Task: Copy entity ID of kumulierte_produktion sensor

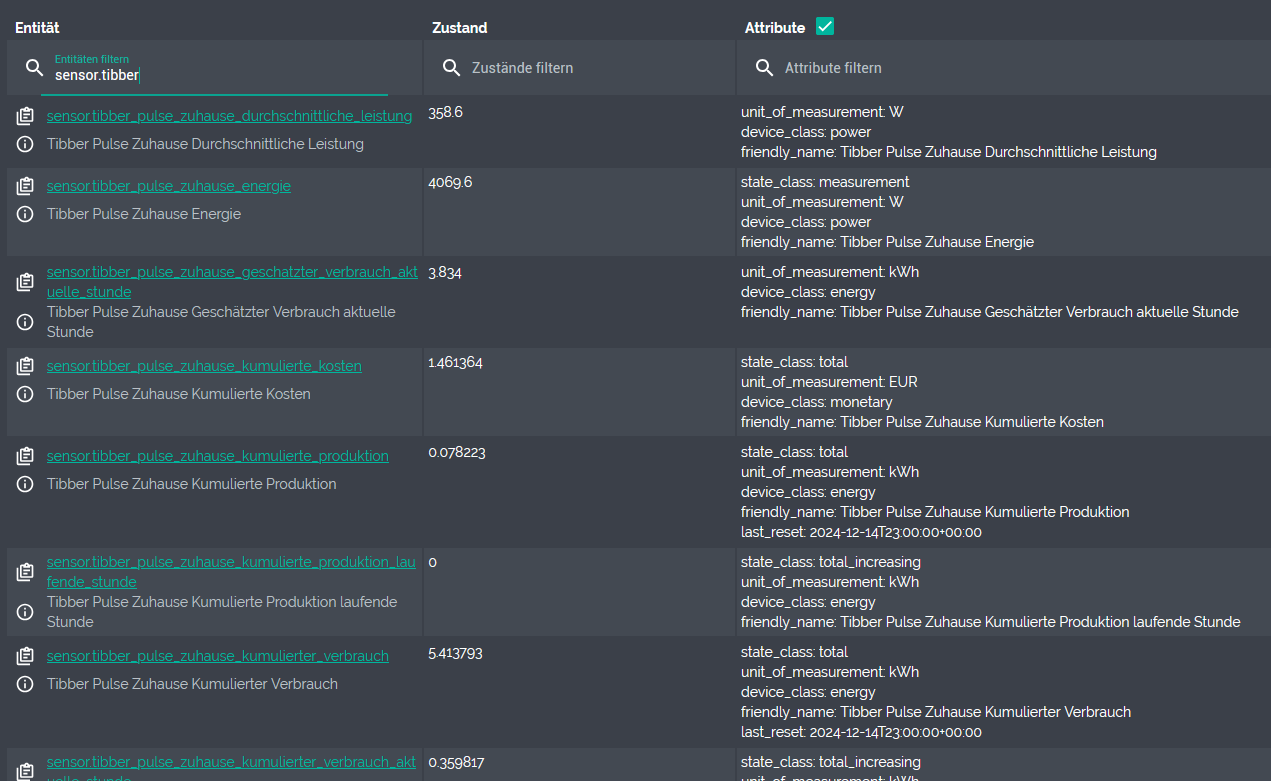Action: [x=25, y=456]
